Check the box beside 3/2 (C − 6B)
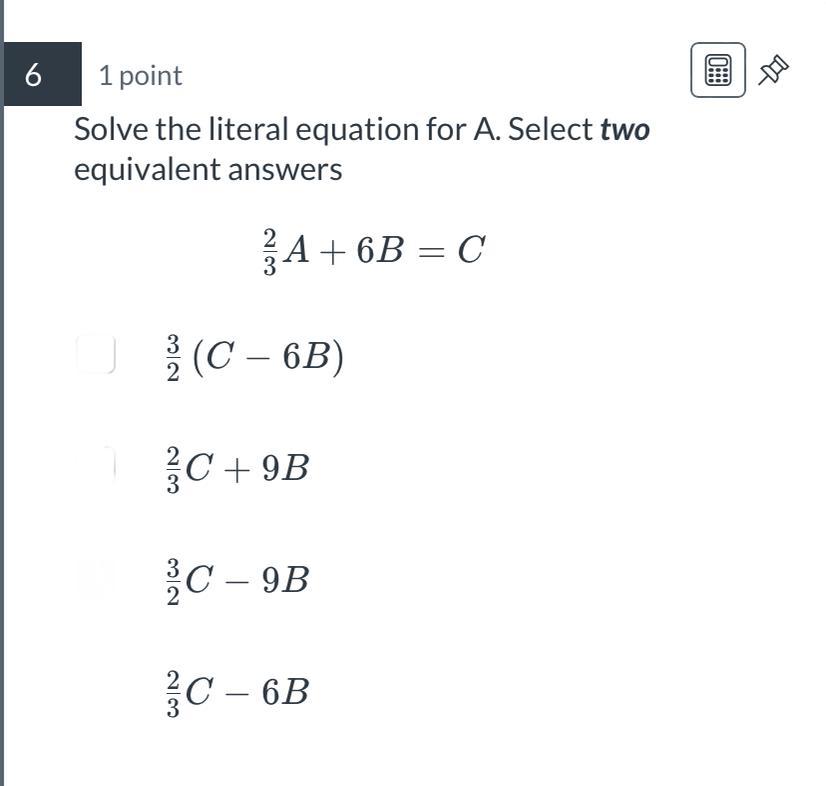Viewport: 826px width, 786px height. click(x=96, y=355)
